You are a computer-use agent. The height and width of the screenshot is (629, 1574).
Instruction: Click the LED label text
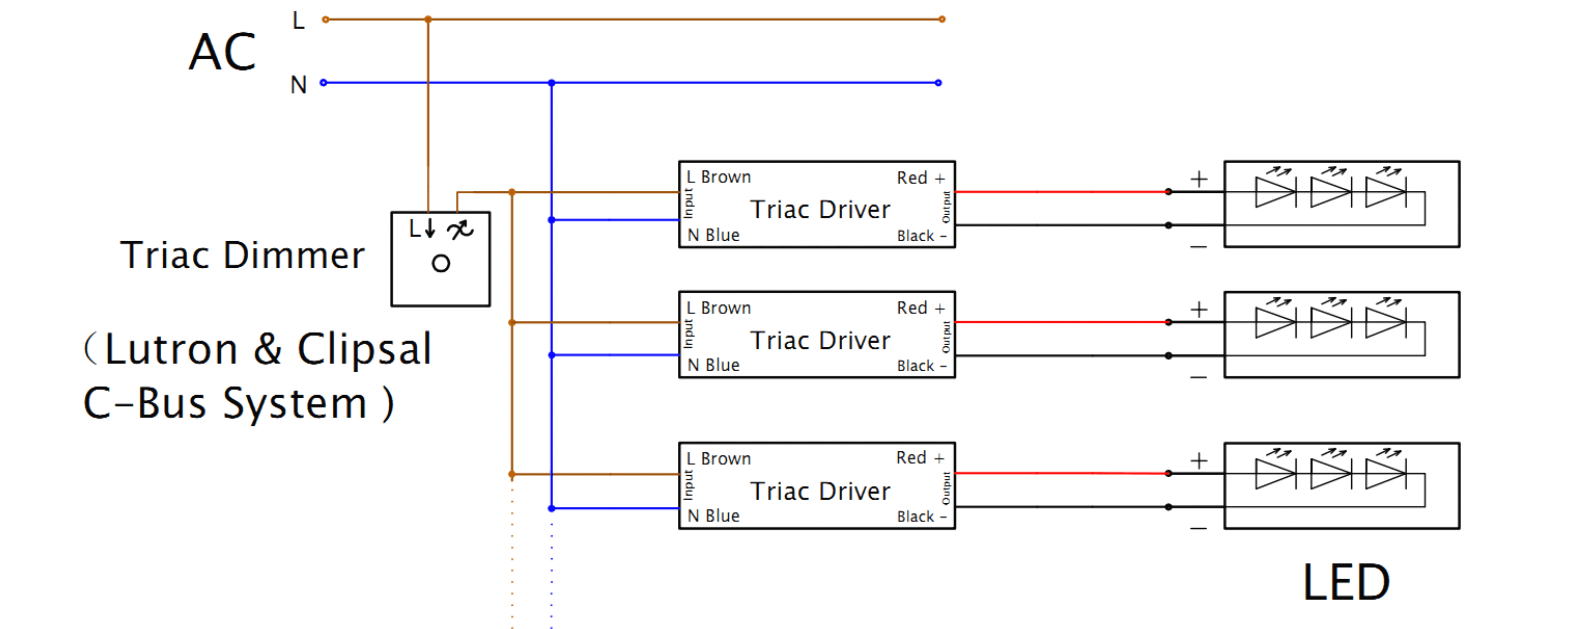(x=1346, y=582)
